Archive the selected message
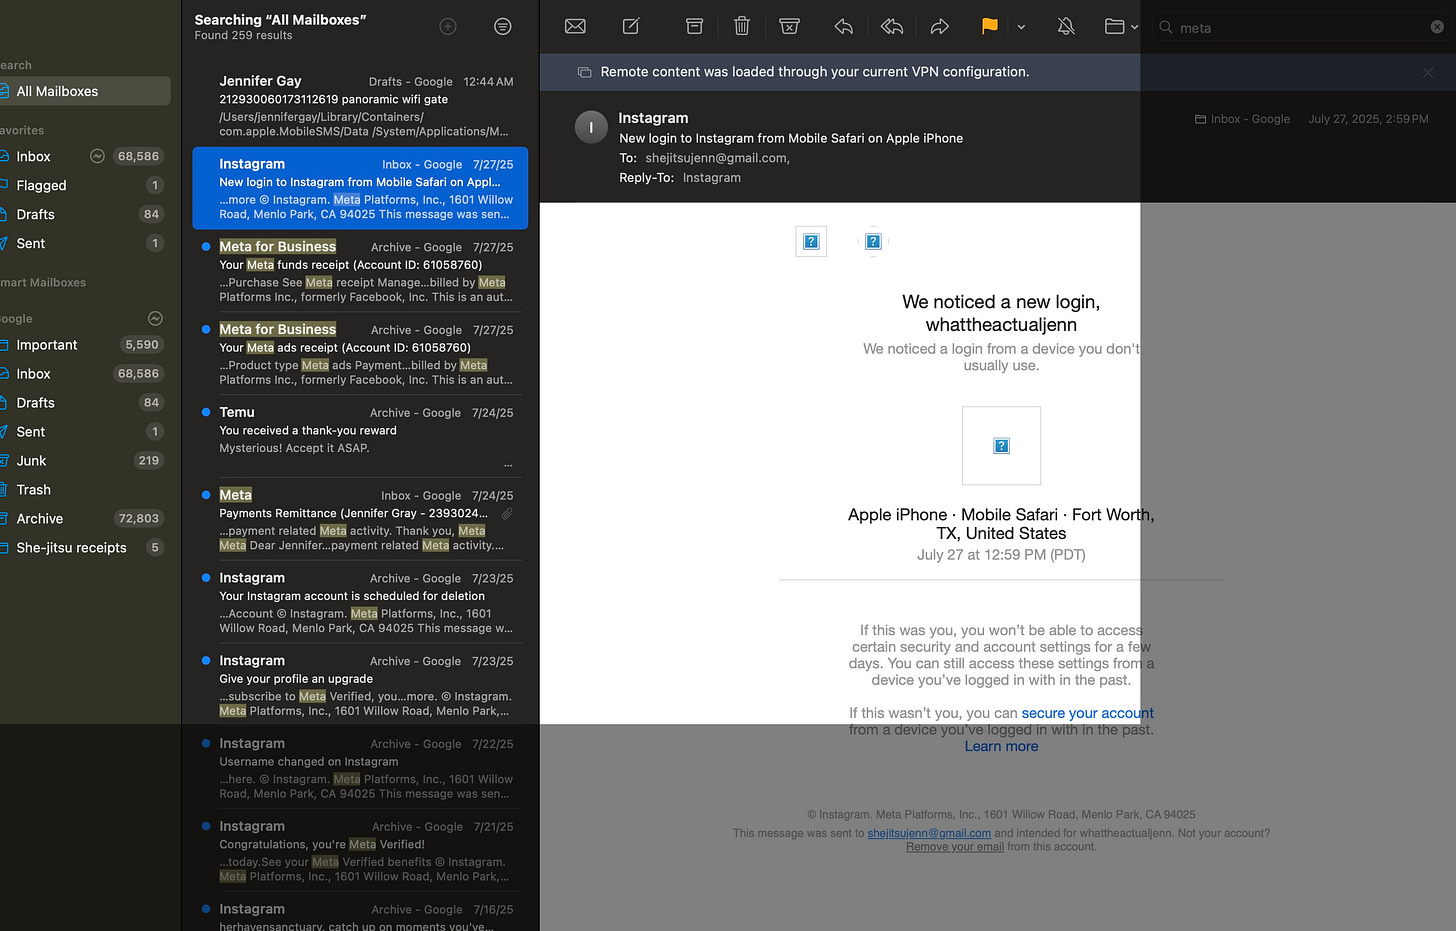The image size is (1456, 931). click(x=694, y=27)
